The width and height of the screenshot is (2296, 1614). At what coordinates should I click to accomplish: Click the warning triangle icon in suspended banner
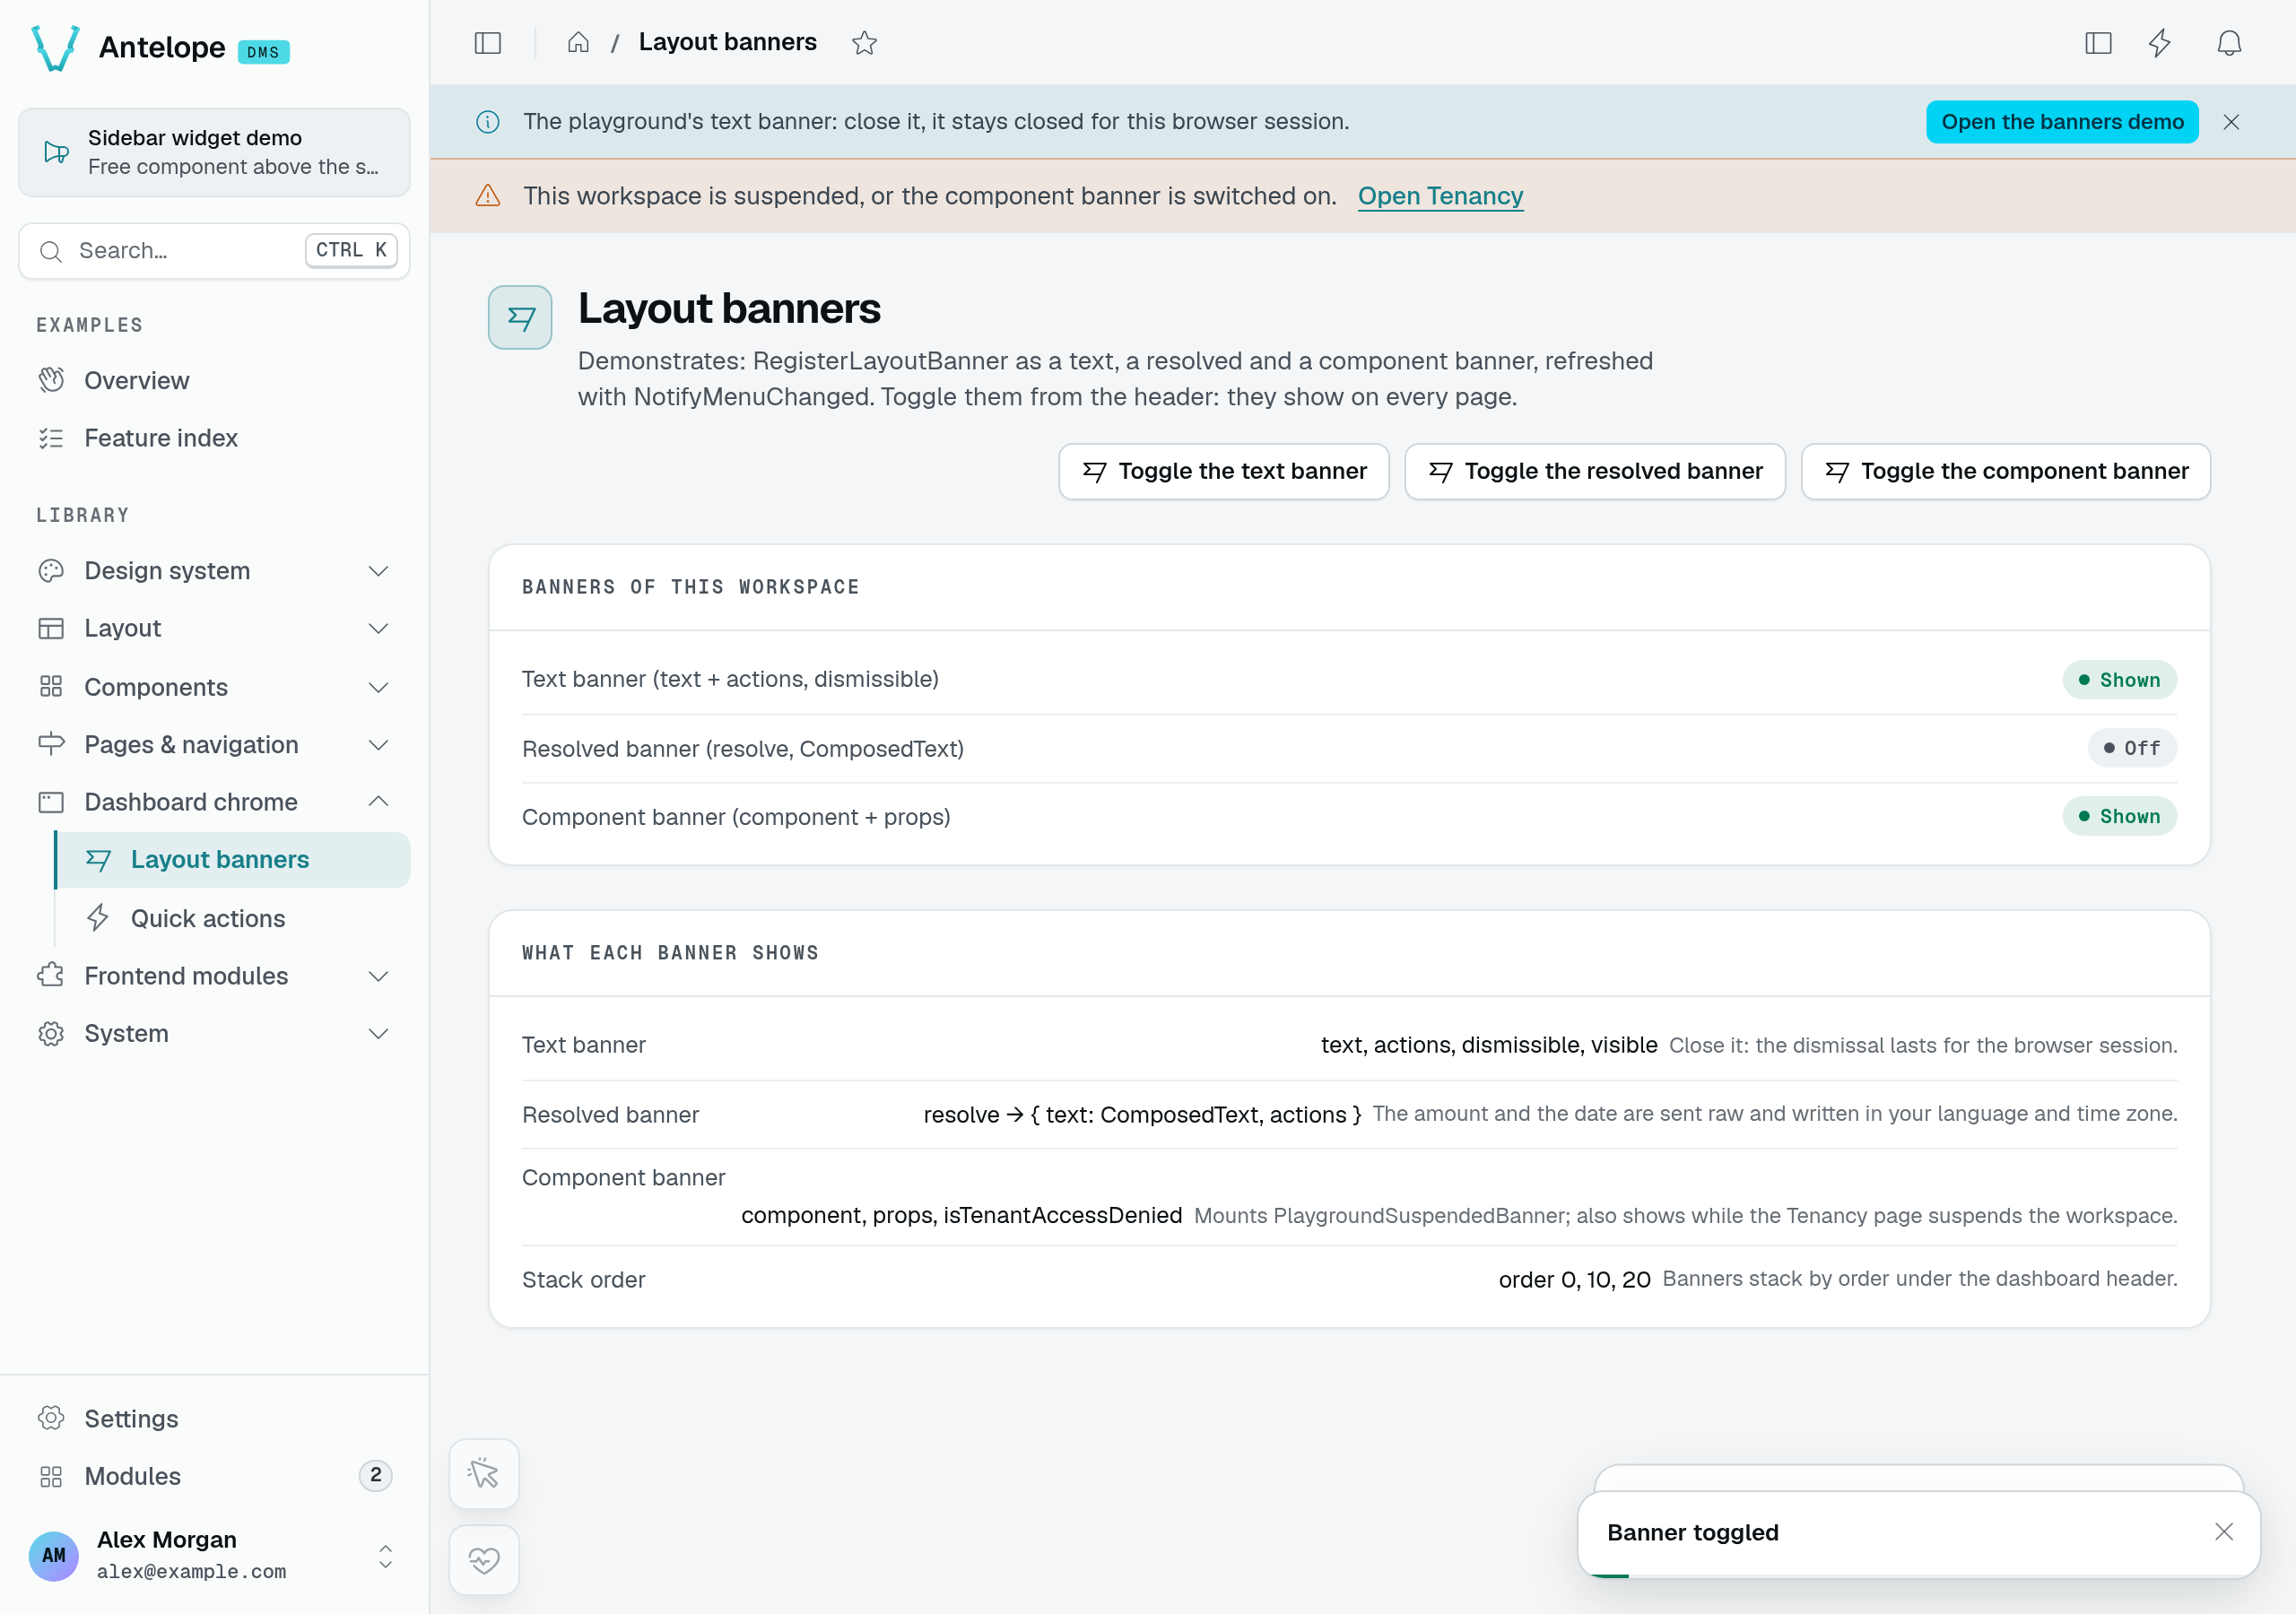488,196
